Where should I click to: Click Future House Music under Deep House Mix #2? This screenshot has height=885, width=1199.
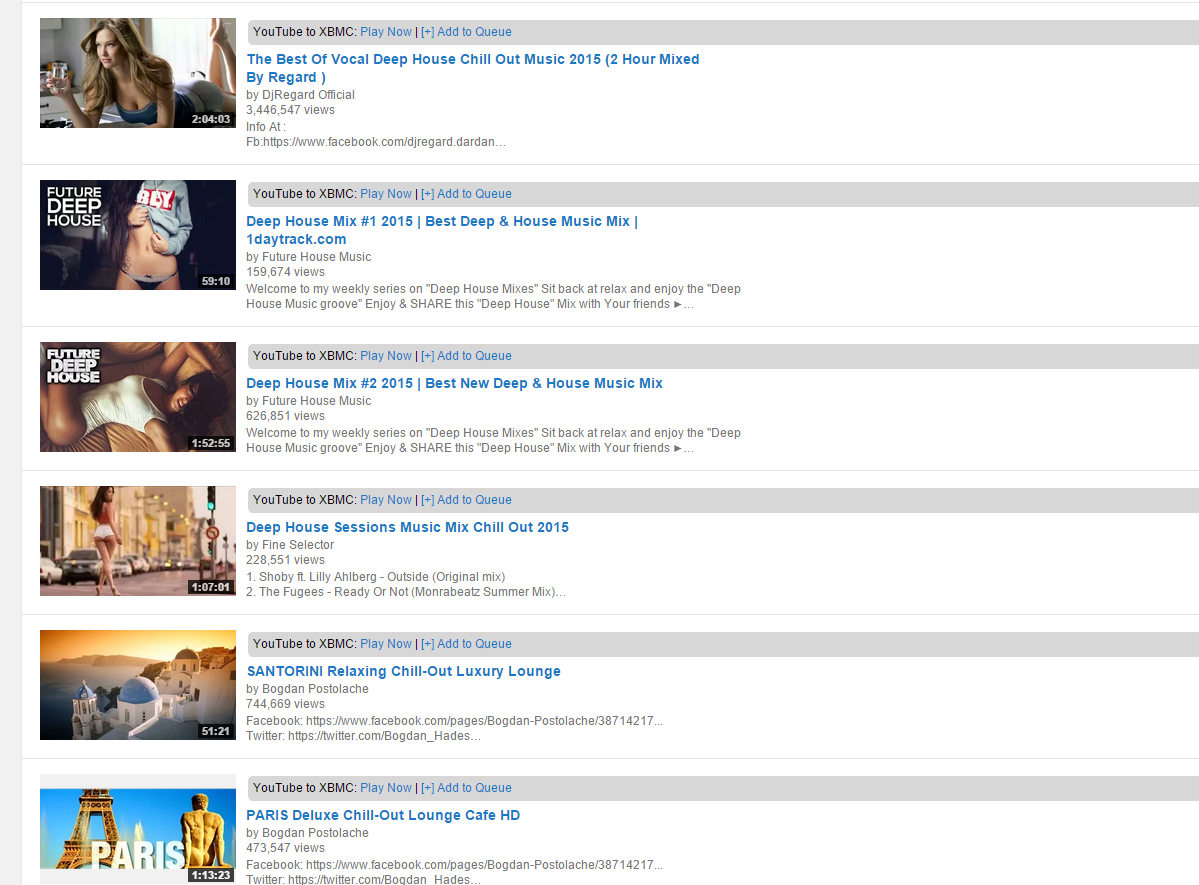[317, 401]
